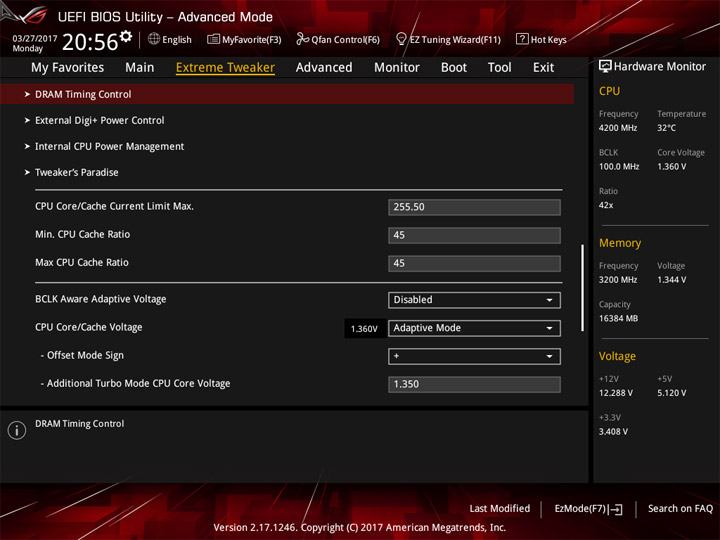Click the Version 2.17.1246 copyright text
Viewport: 720px width, 540px height.
click(x=360, y=528)
